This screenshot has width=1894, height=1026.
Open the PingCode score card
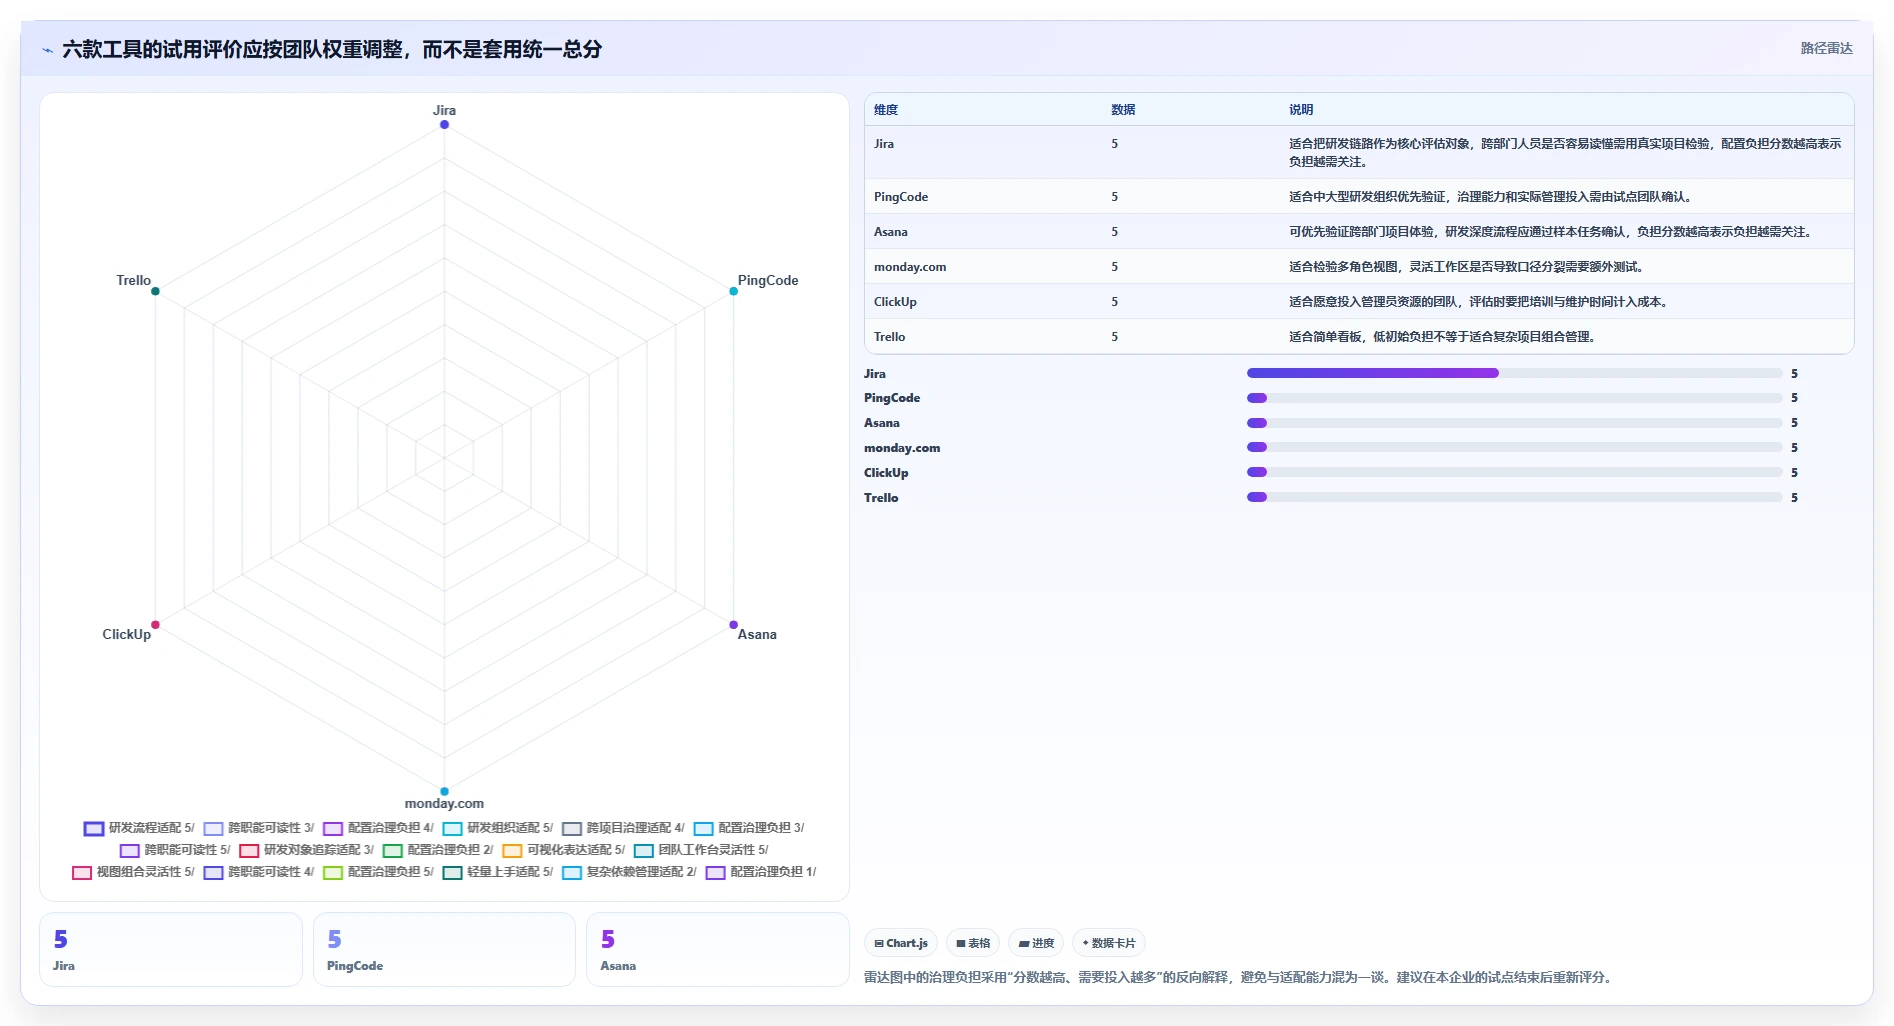tap(444, 949)
